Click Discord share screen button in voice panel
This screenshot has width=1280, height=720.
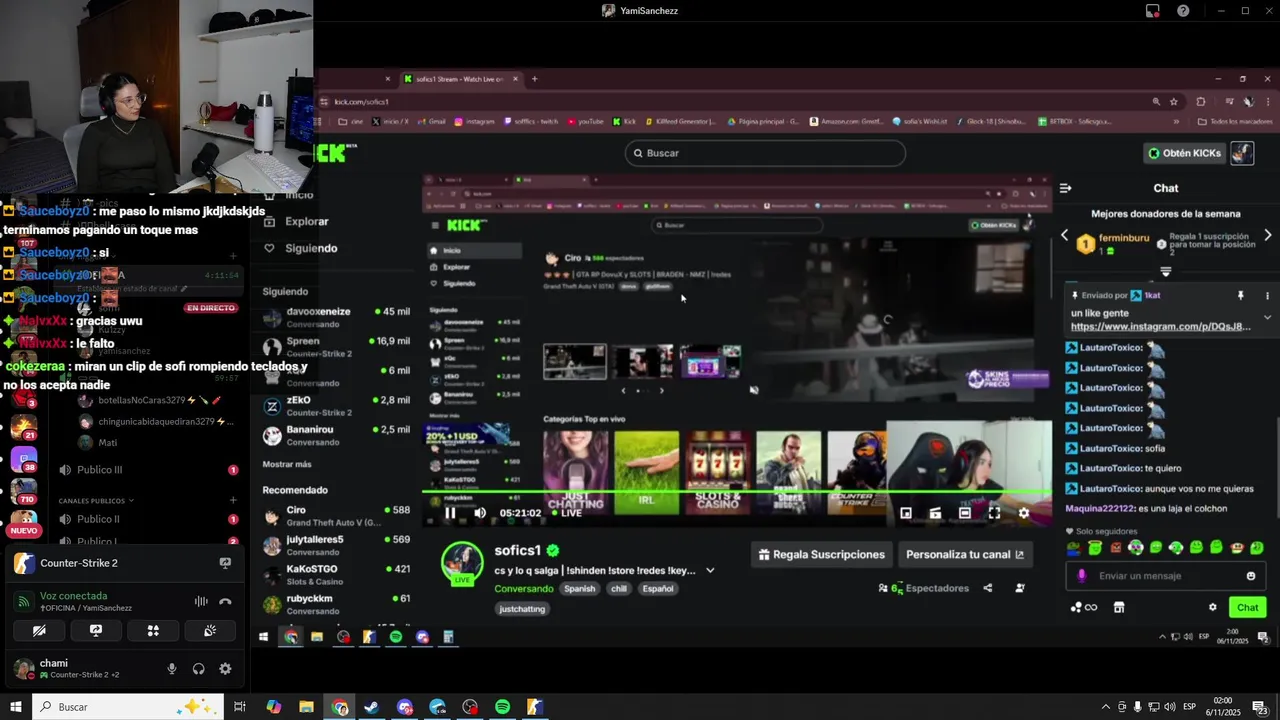coord(96,631)
